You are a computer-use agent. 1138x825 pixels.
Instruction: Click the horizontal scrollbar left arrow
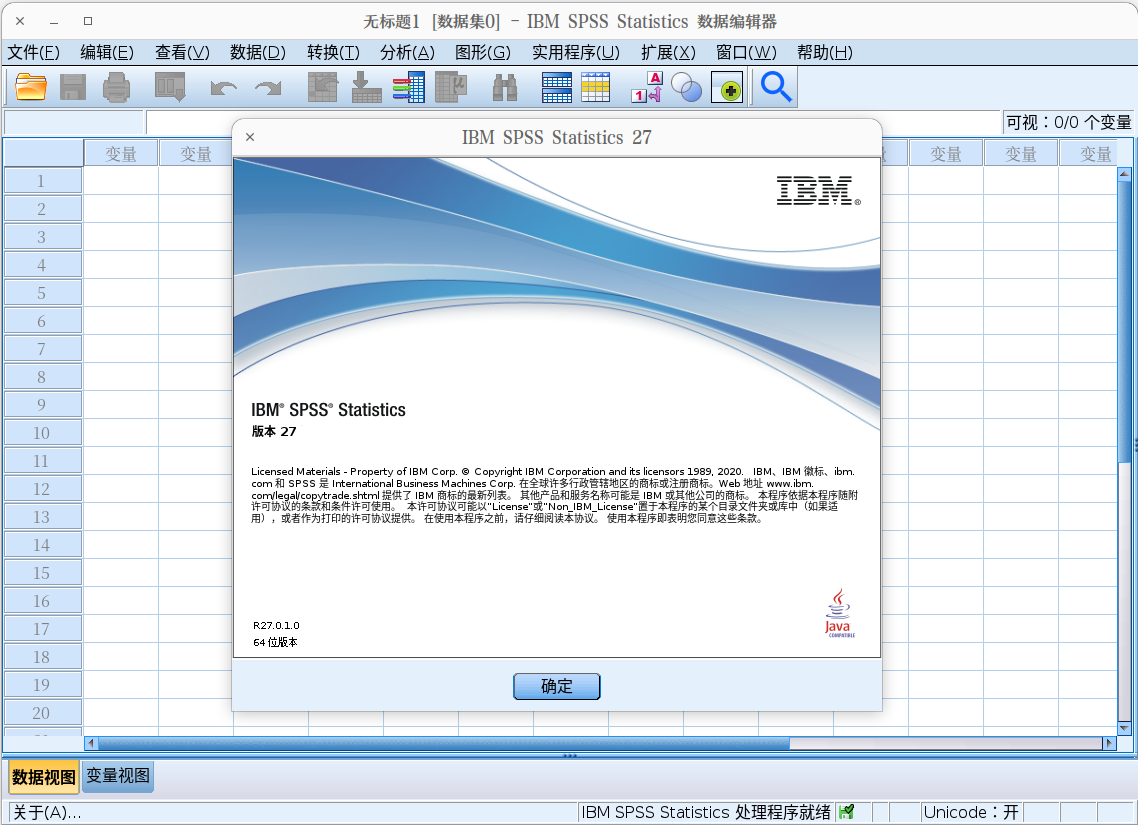tap(91, 743)
